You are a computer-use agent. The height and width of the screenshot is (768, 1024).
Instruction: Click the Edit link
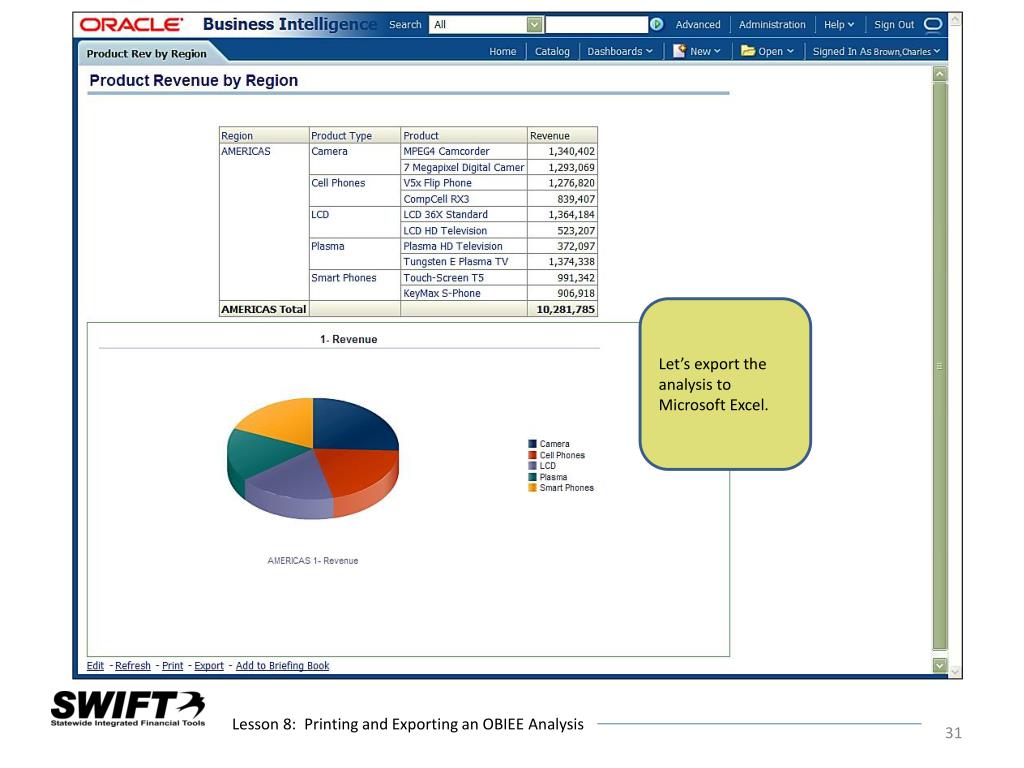click(95, 665)
